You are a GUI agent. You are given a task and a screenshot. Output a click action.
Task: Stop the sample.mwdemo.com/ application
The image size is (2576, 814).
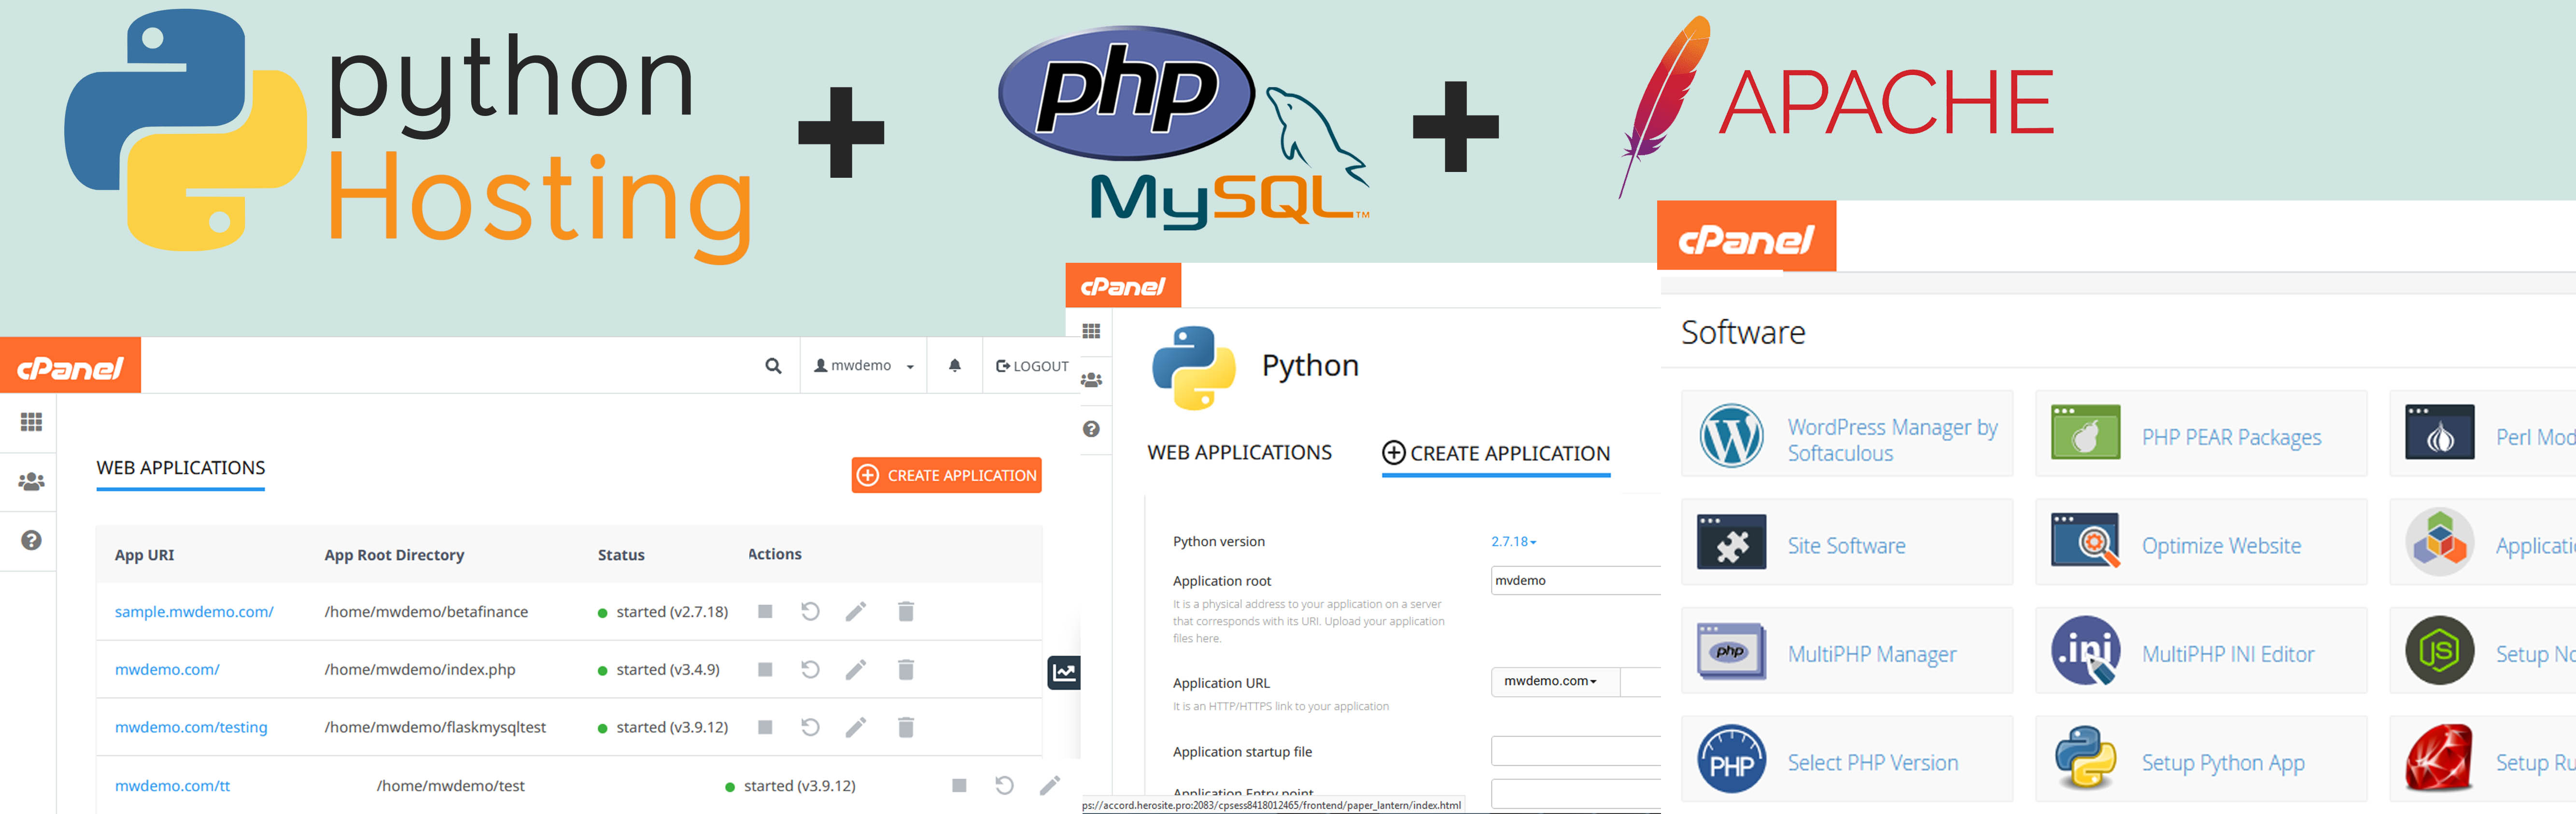(x=765, y=611)
